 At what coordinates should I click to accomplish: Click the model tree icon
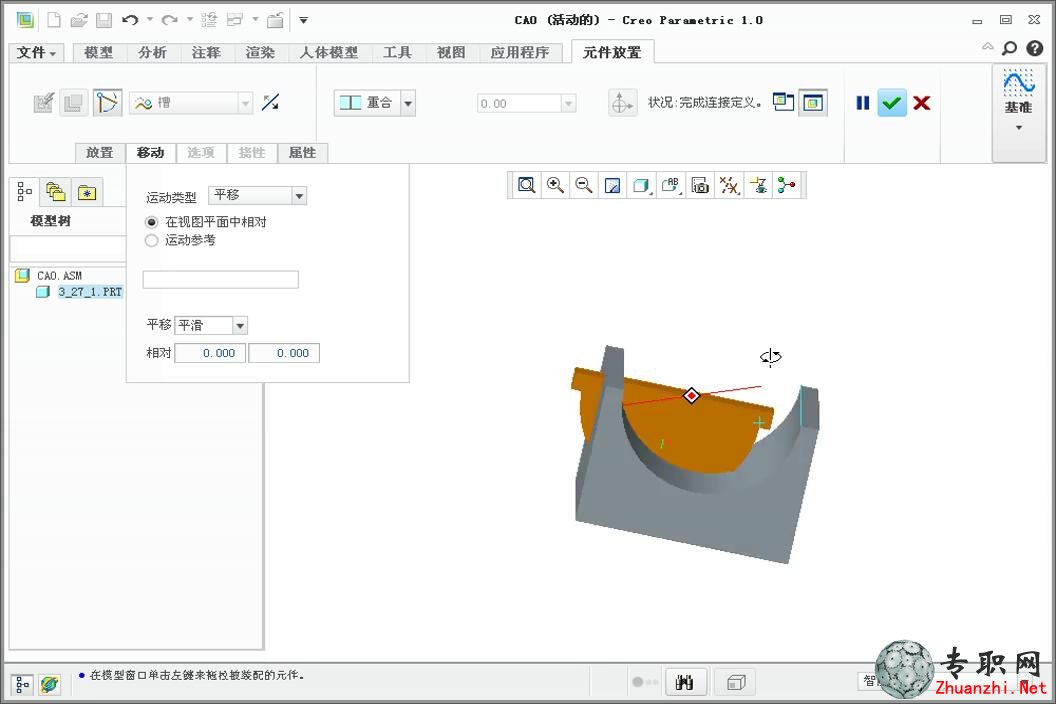pyautogui.click(x=24, y=192)
